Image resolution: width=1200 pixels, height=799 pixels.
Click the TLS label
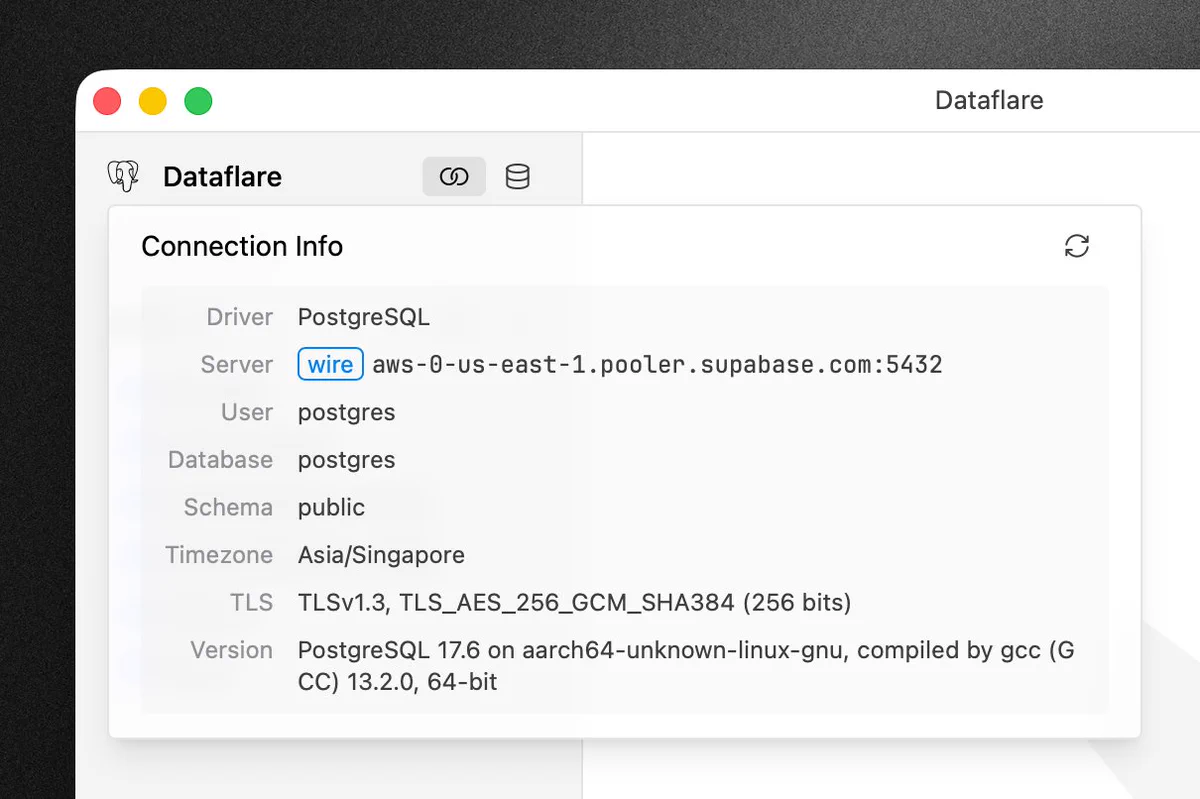pyautogui.click(x=251, y=603)
